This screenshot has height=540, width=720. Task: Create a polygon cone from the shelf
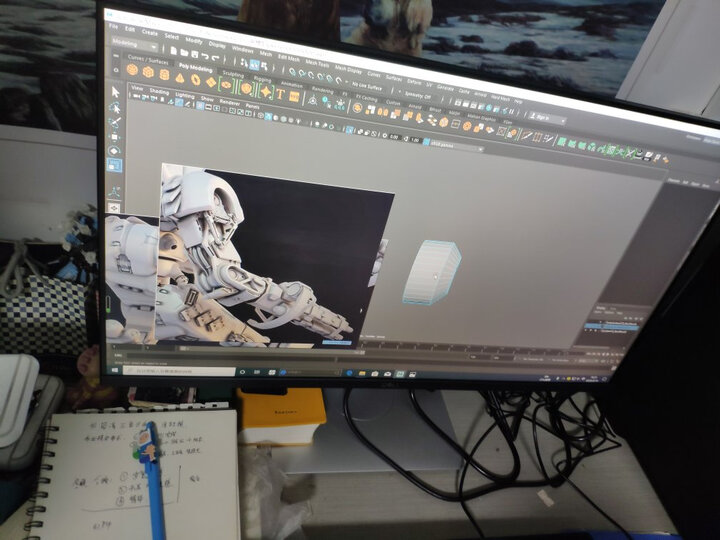click(180, 77)
